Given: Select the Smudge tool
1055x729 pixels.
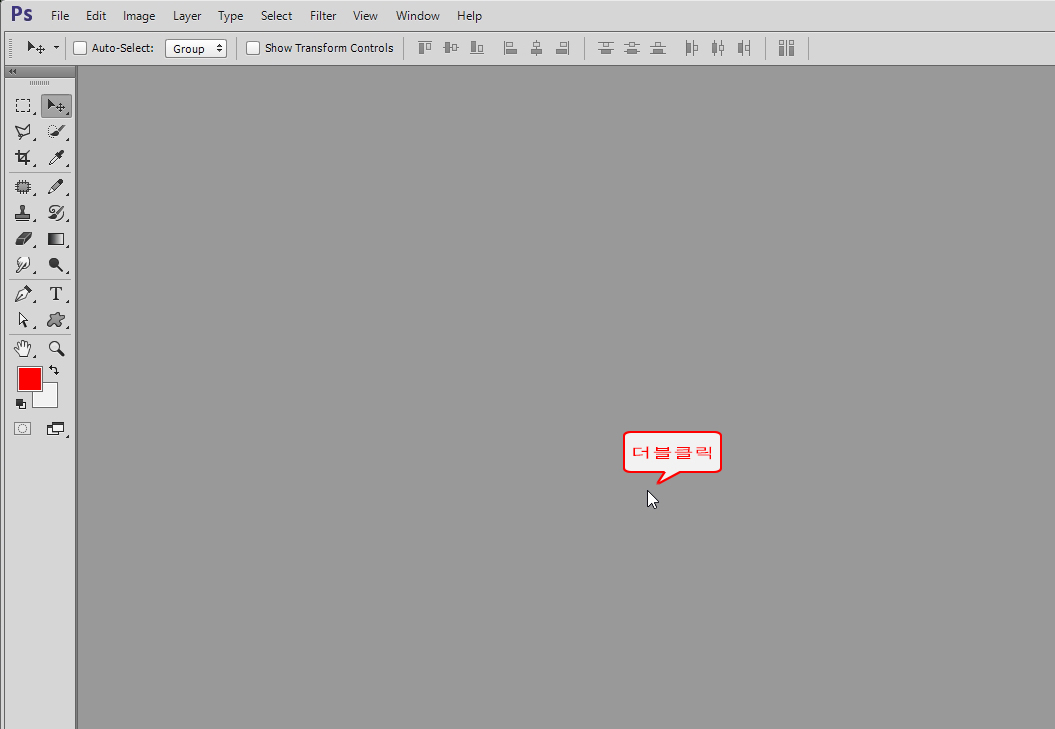Looking at the screenshot, I should pos(24,265).
